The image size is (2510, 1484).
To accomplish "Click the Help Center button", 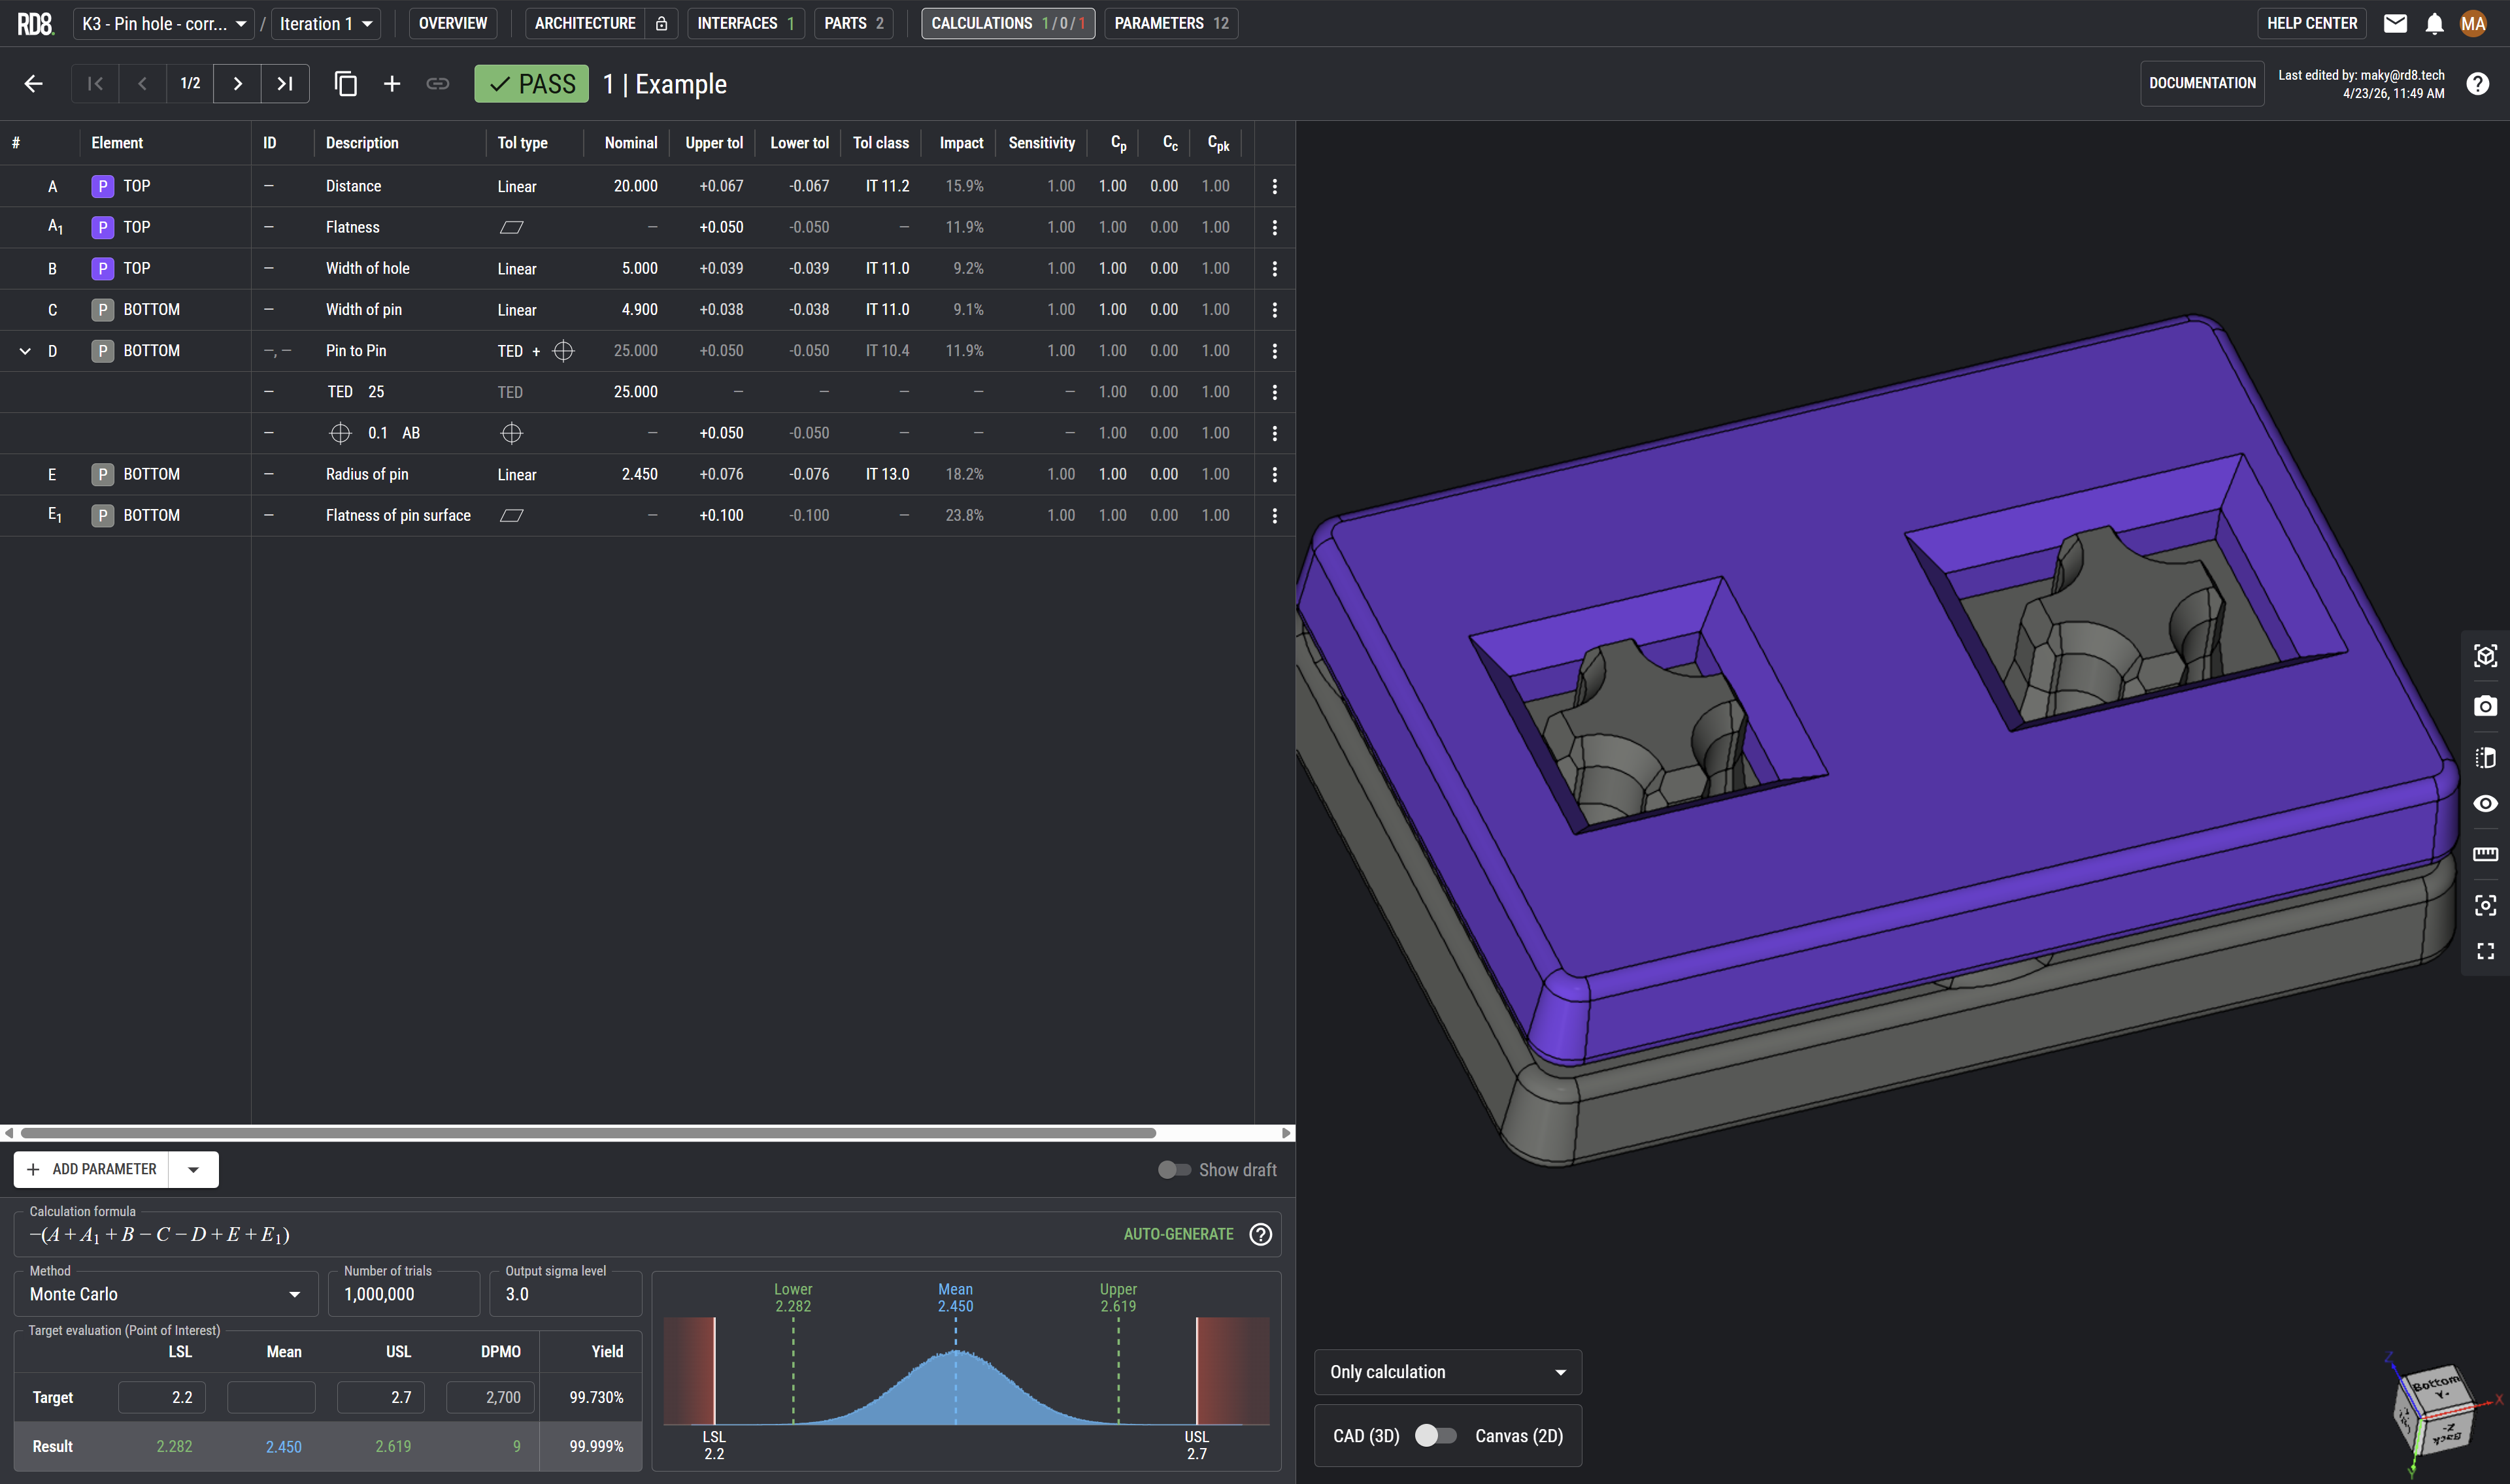I will coord(2311,23).
